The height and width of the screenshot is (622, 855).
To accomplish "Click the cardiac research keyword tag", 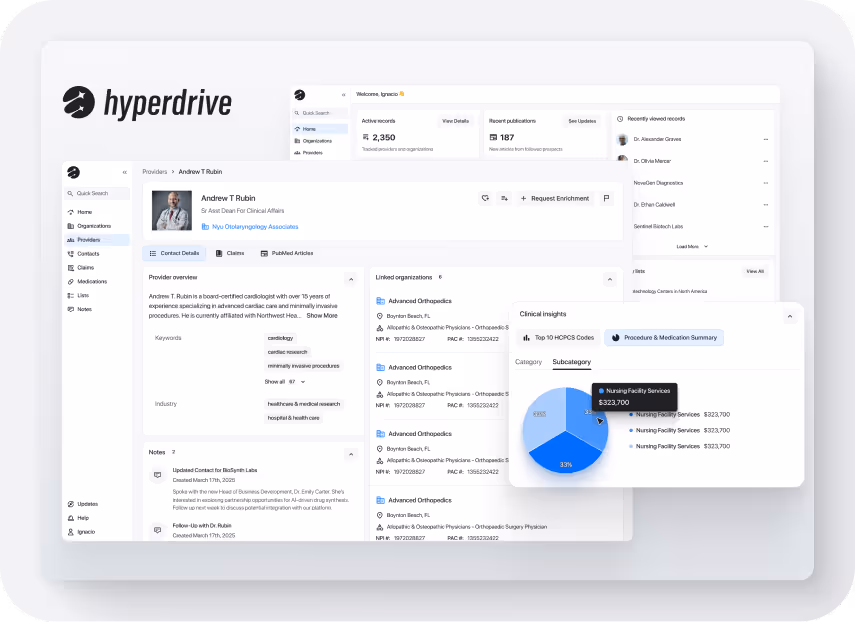I will point(287,352).
